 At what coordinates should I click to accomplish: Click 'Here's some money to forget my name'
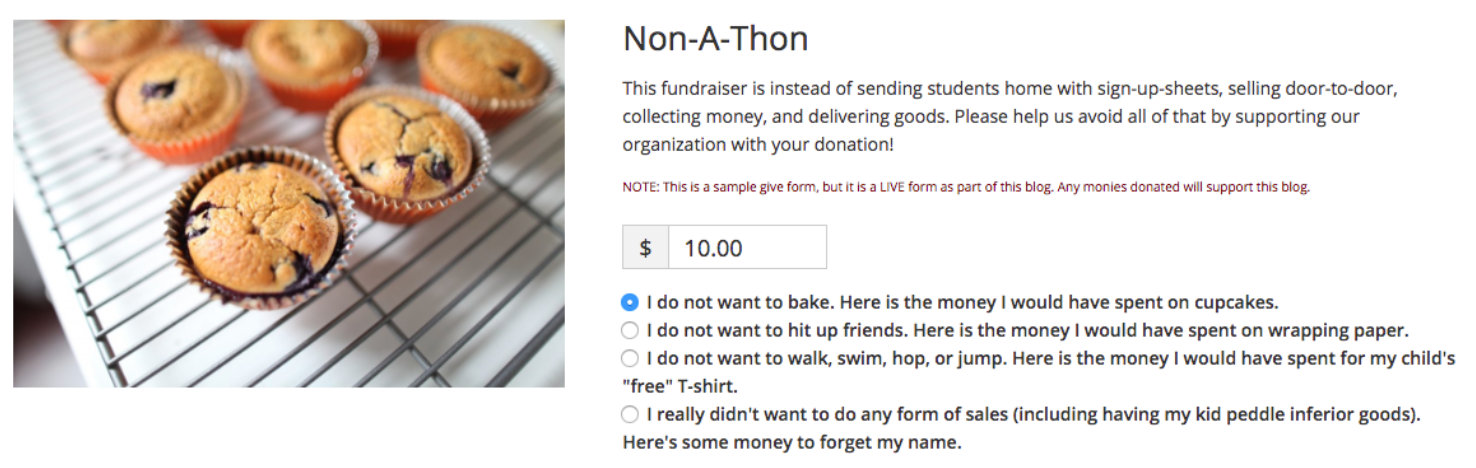tap(792, 442)
